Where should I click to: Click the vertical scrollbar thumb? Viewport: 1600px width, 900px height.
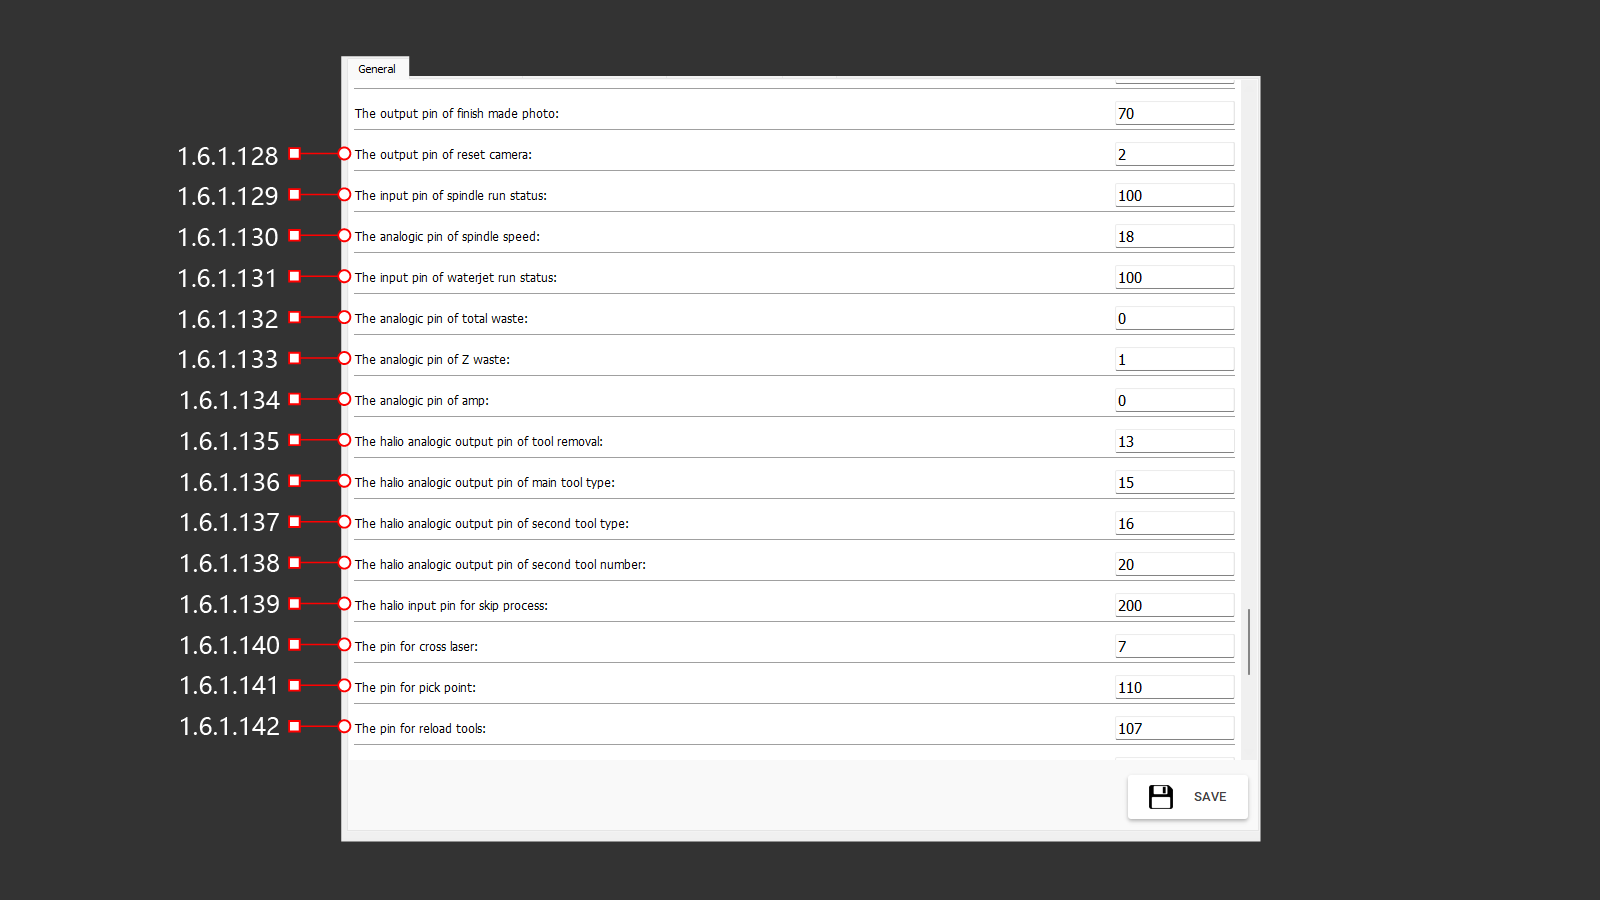click(x=1249, y=641)
